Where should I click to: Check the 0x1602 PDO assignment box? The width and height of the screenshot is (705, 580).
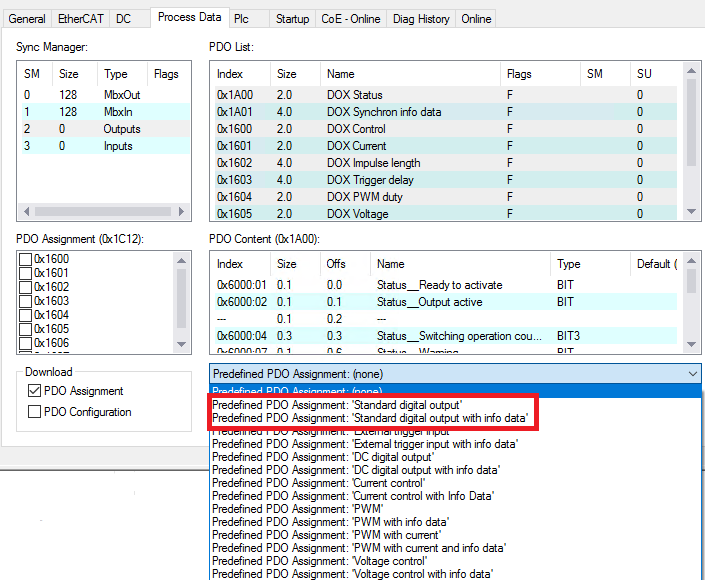pyautogui.click(x=26, y=287)
